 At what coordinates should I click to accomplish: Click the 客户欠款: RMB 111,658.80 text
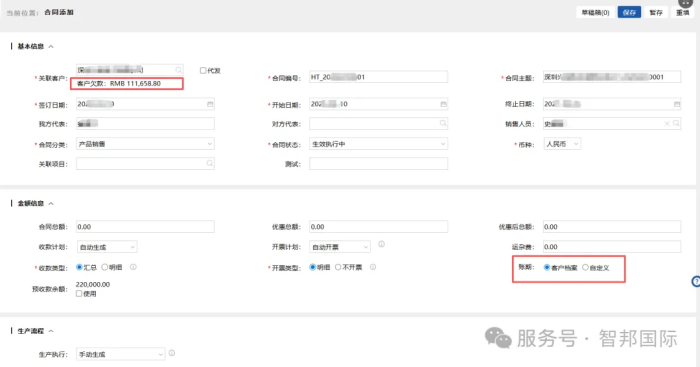(119, 83)
